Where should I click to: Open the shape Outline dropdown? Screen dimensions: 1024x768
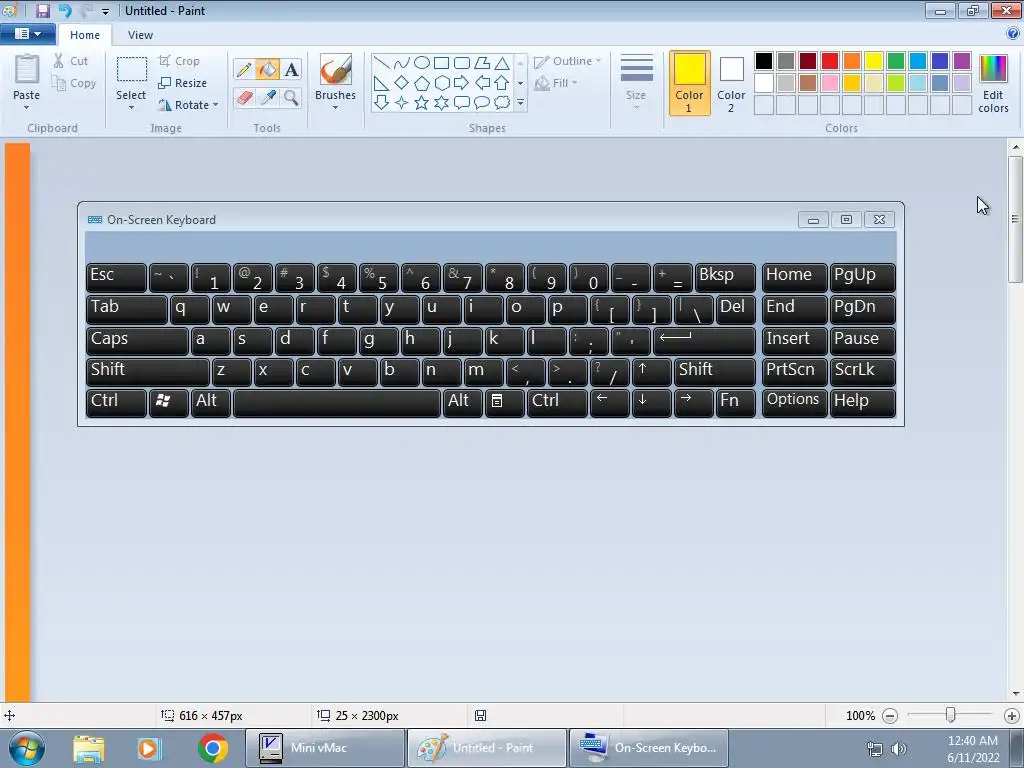click(x=567, y=61)
